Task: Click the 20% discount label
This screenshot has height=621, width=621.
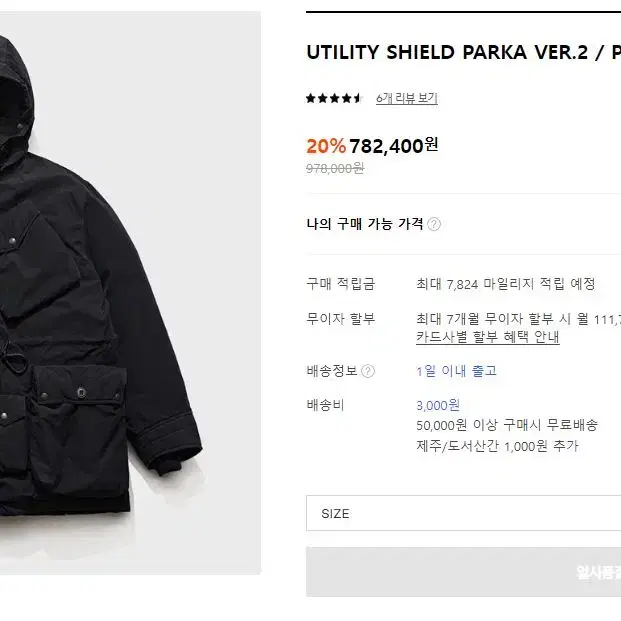Action: 326,146
